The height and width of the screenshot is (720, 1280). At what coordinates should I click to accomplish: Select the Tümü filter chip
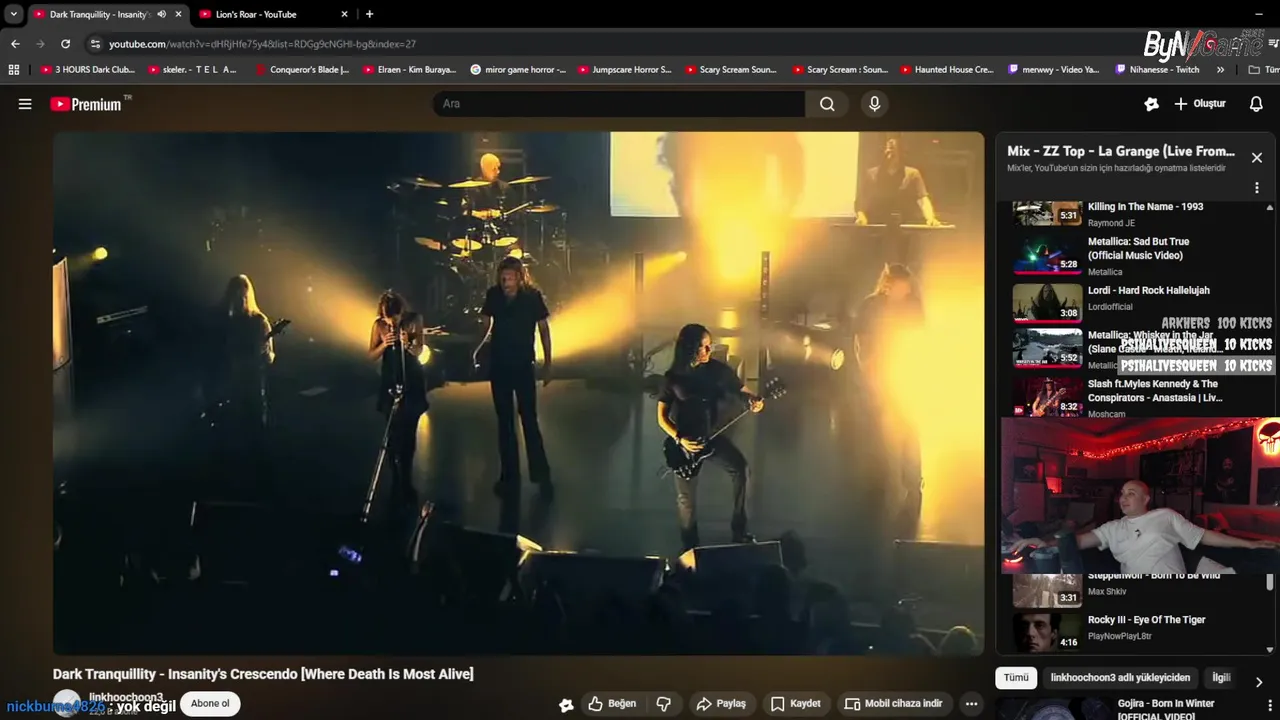(1016, 677)
